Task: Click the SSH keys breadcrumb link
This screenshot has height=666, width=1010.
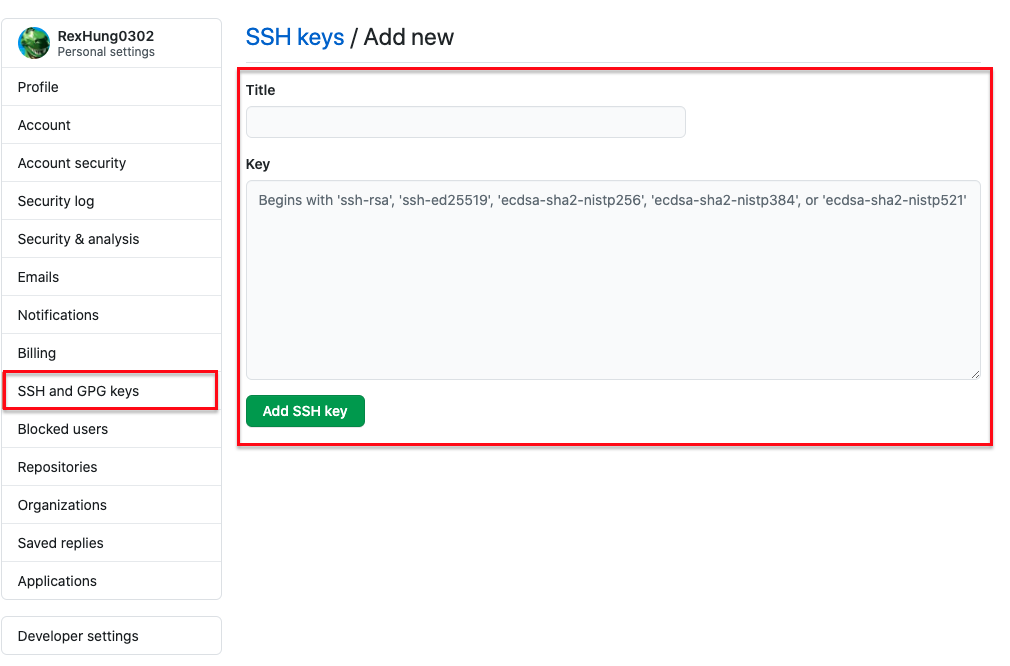Action: tap(294, 38)
